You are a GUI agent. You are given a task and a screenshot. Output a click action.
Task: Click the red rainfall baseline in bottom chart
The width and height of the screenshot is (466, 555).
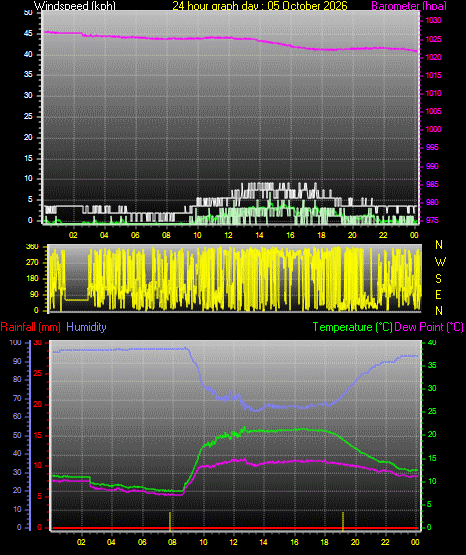point(235,528)
